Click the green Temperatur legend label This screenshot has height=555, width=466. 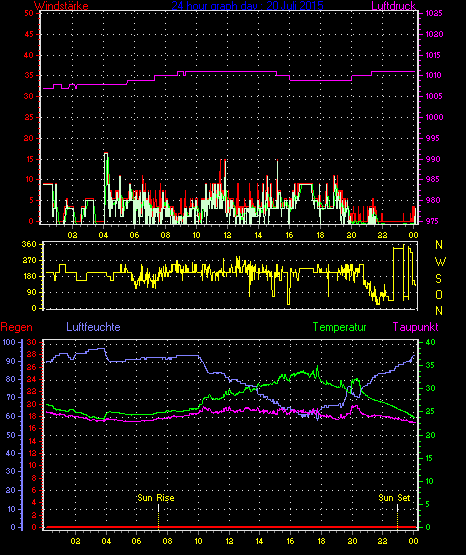pos(340,327)
